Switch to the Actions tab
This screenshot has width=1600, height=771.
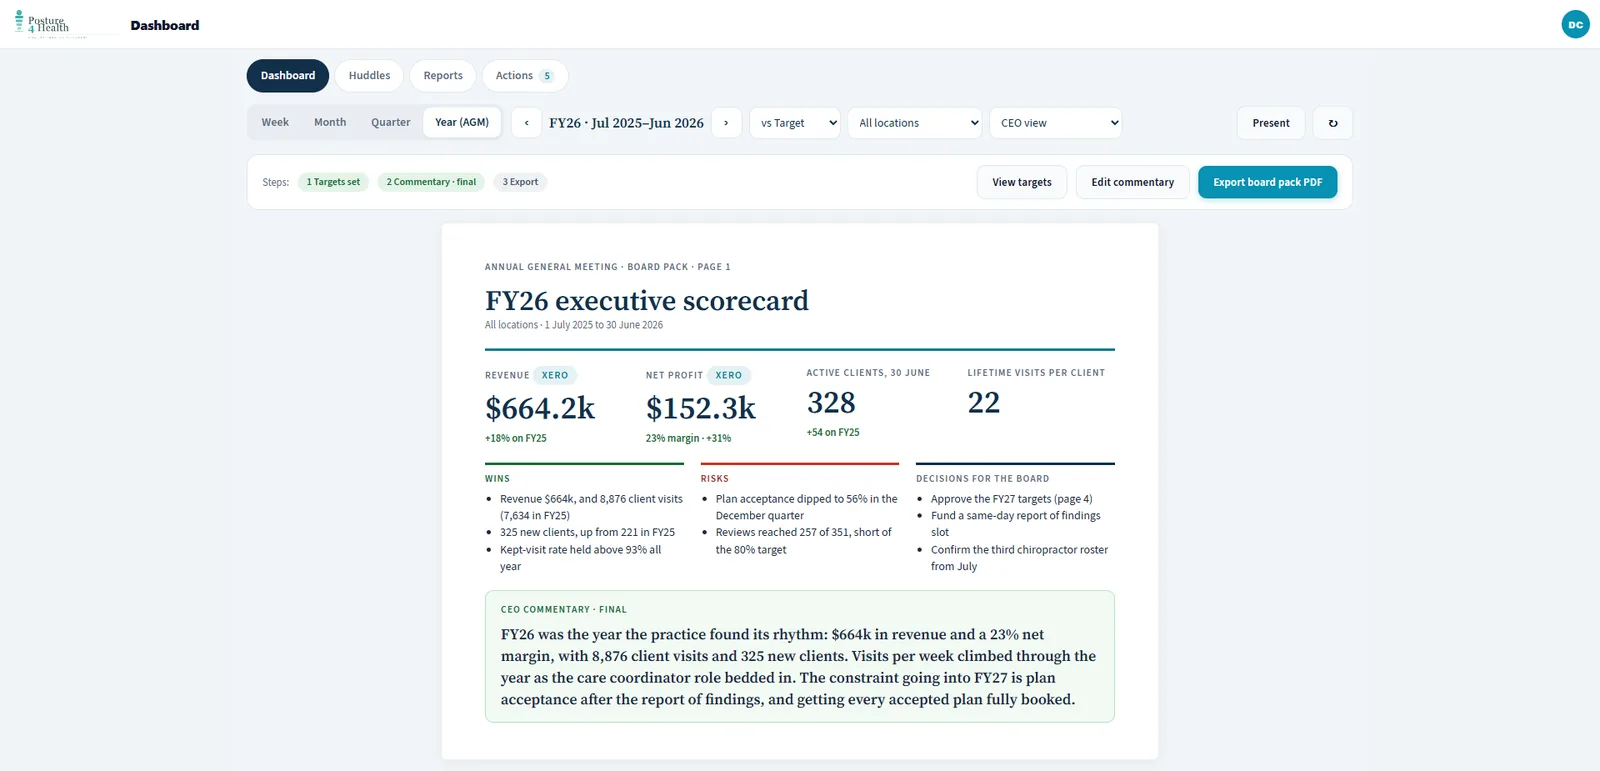click(525, 76)
